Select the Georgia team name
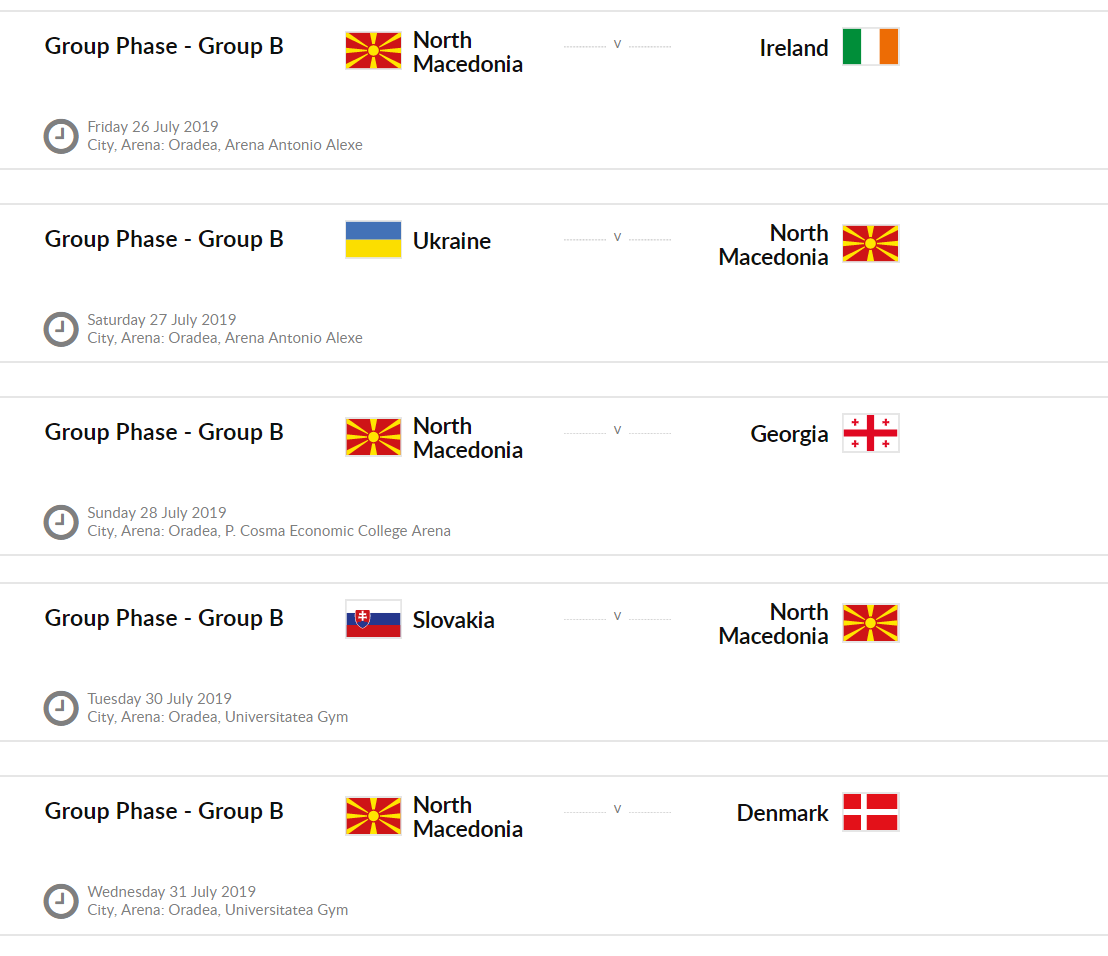The height and width of the screenshot is (956, 1108). pos(789,434)
